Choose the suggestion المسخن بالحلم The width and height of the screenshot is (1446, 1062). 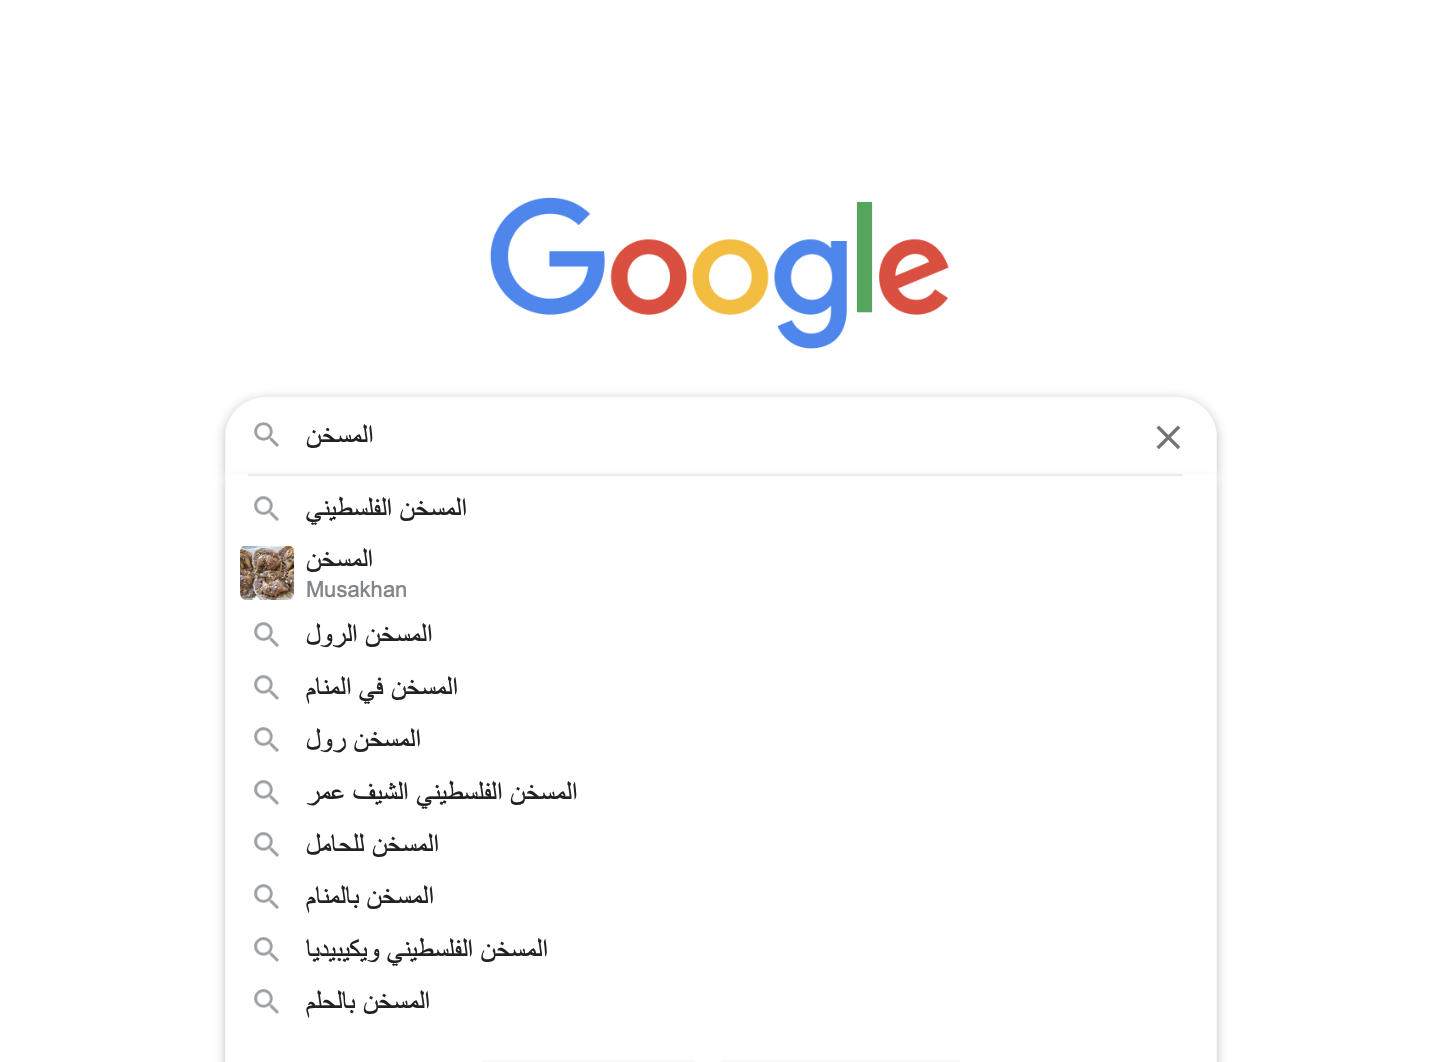[367, 1001]
